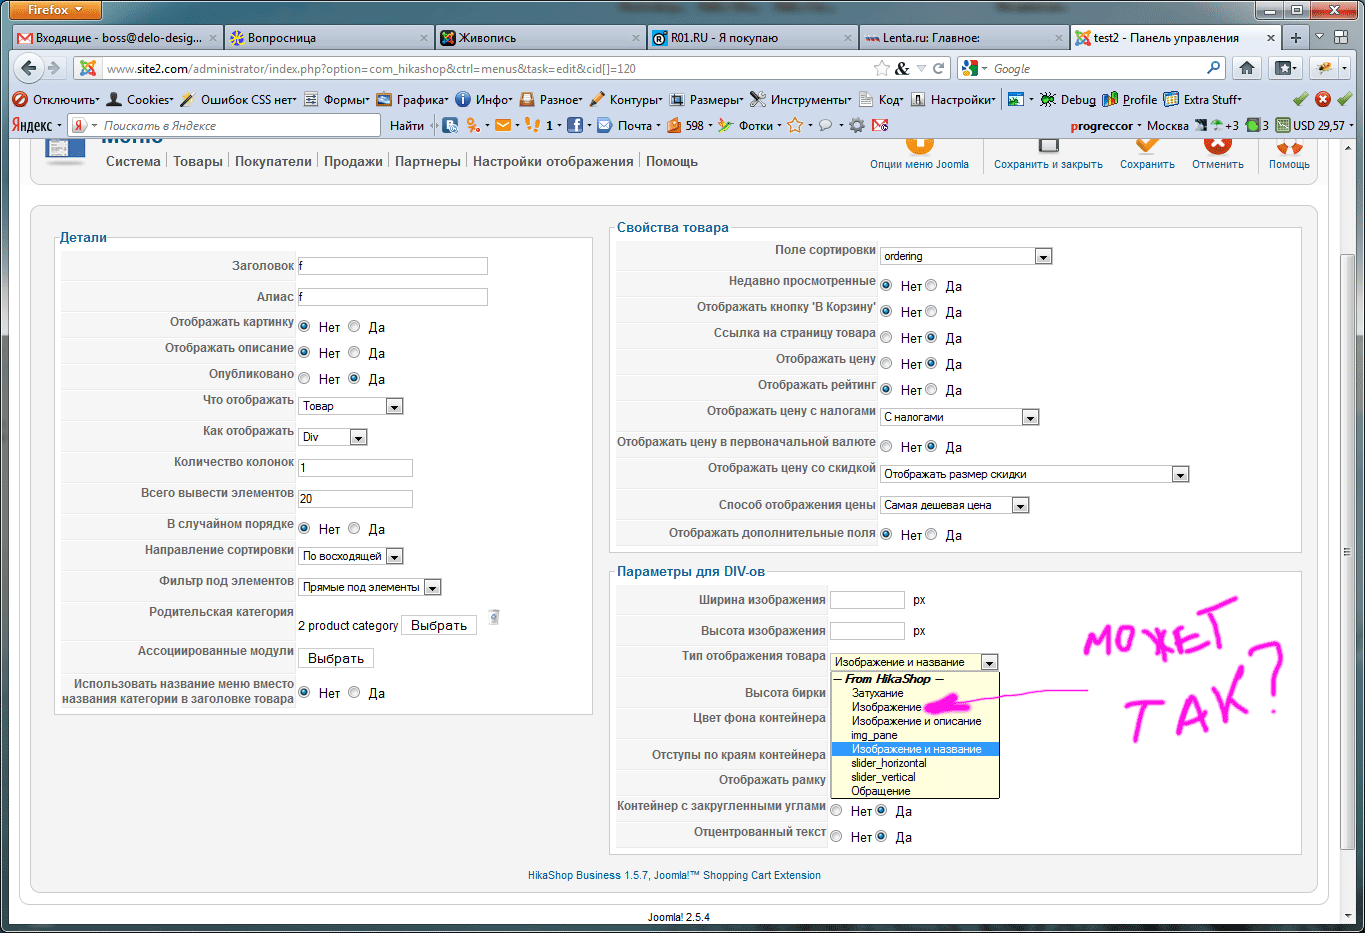Open the С налогами price dropdown
The height and width of the screenshot is (933, 1365).
pos(960,417)
